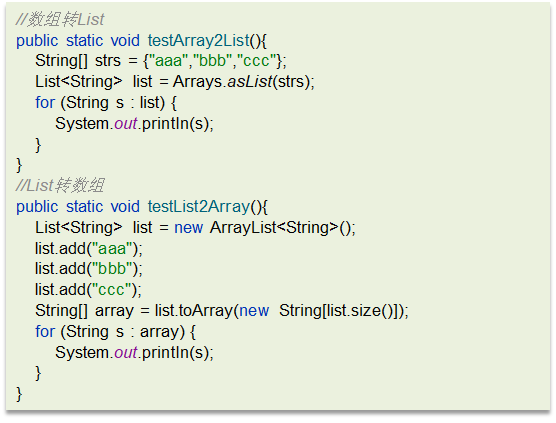Click list.add("bbb") statement
Screen dimensions: 556x423
coord(89,269)
